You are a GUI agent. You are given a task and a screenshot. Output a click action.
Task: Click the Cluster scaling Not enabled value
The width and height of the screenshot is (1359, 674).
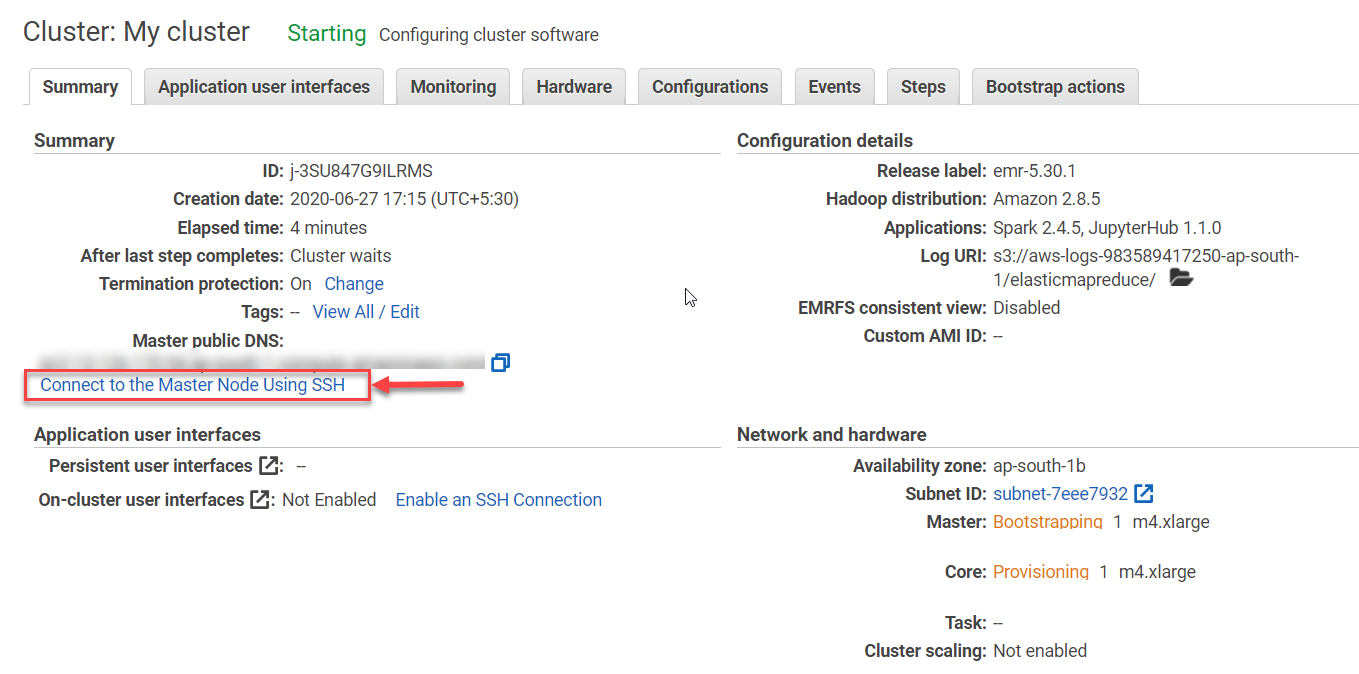(x=1040, y=651)
